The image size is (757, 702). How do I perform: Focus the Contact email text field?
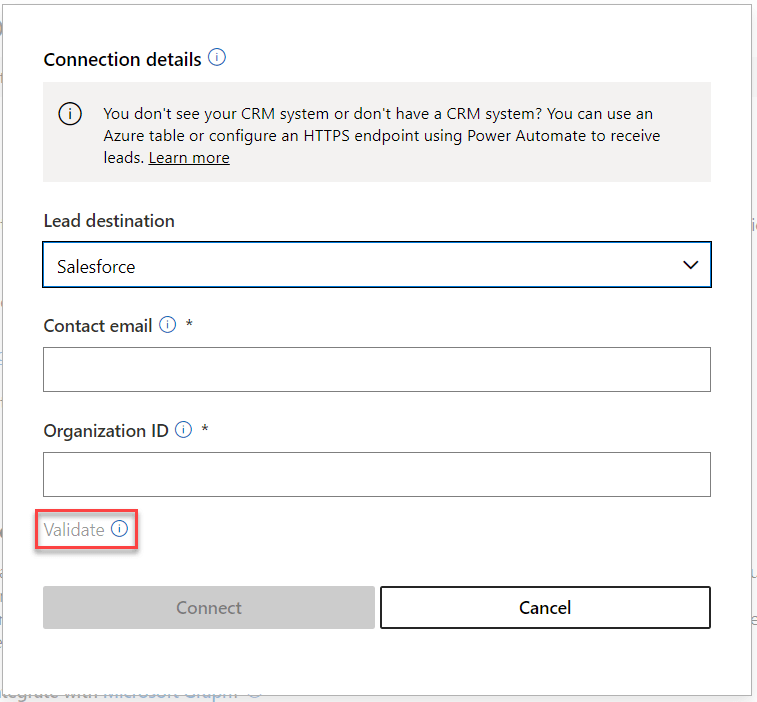pyautogui.click(x=376, y=370)
